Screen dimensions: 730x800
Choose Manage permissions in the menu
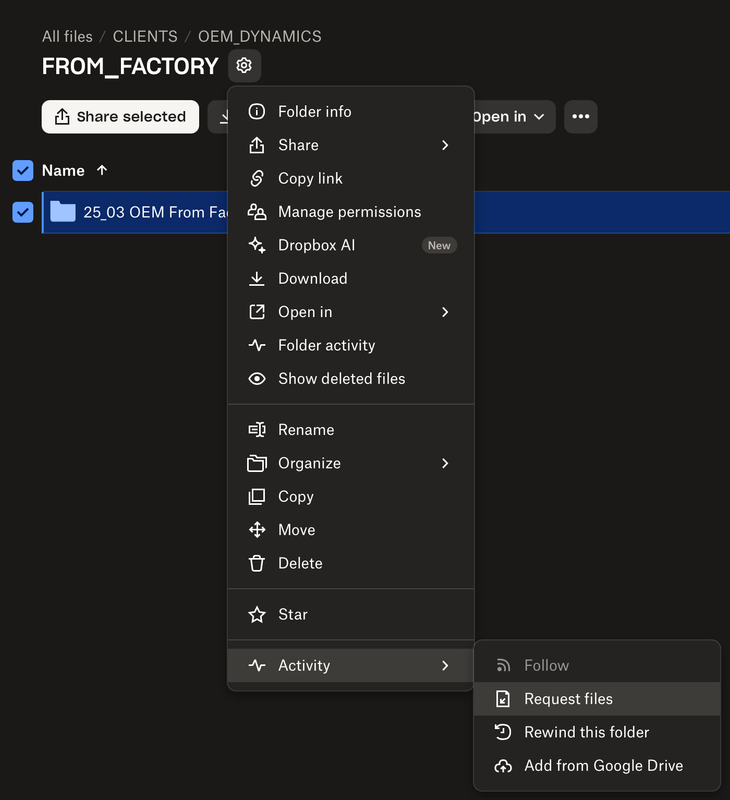tap(349, 212)
